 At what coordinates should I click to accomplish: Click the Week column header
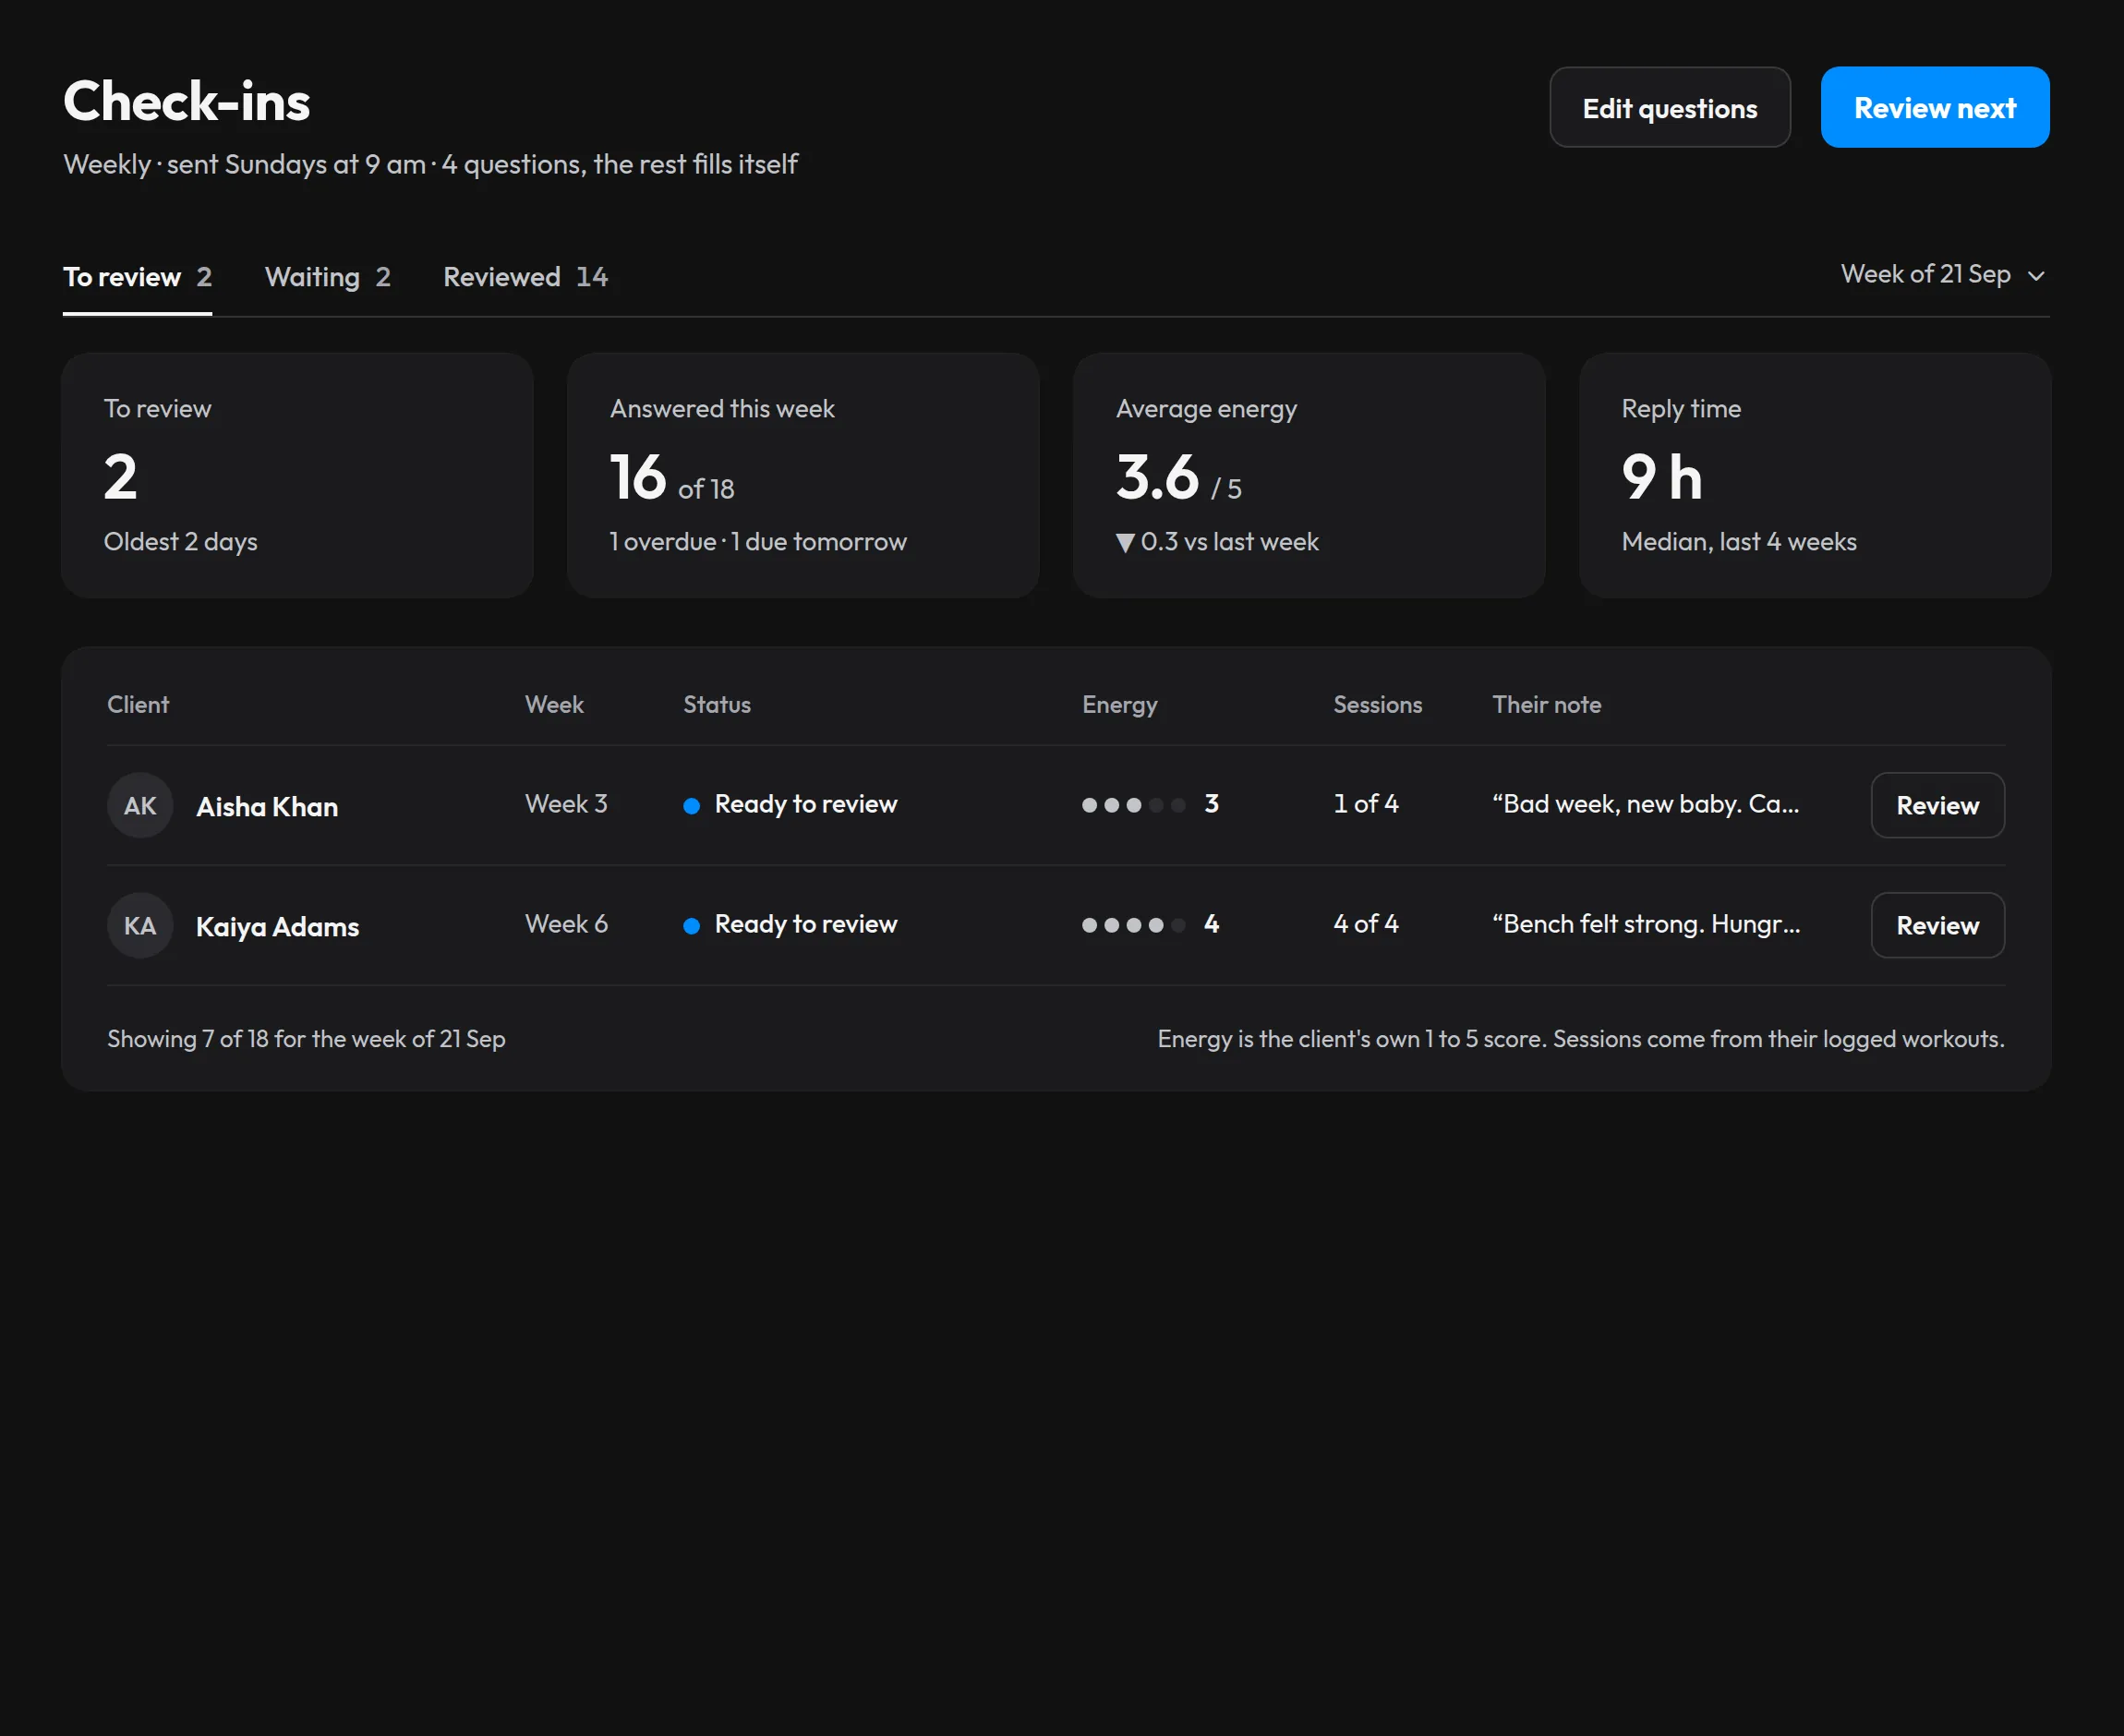click(x=554, y=705)
